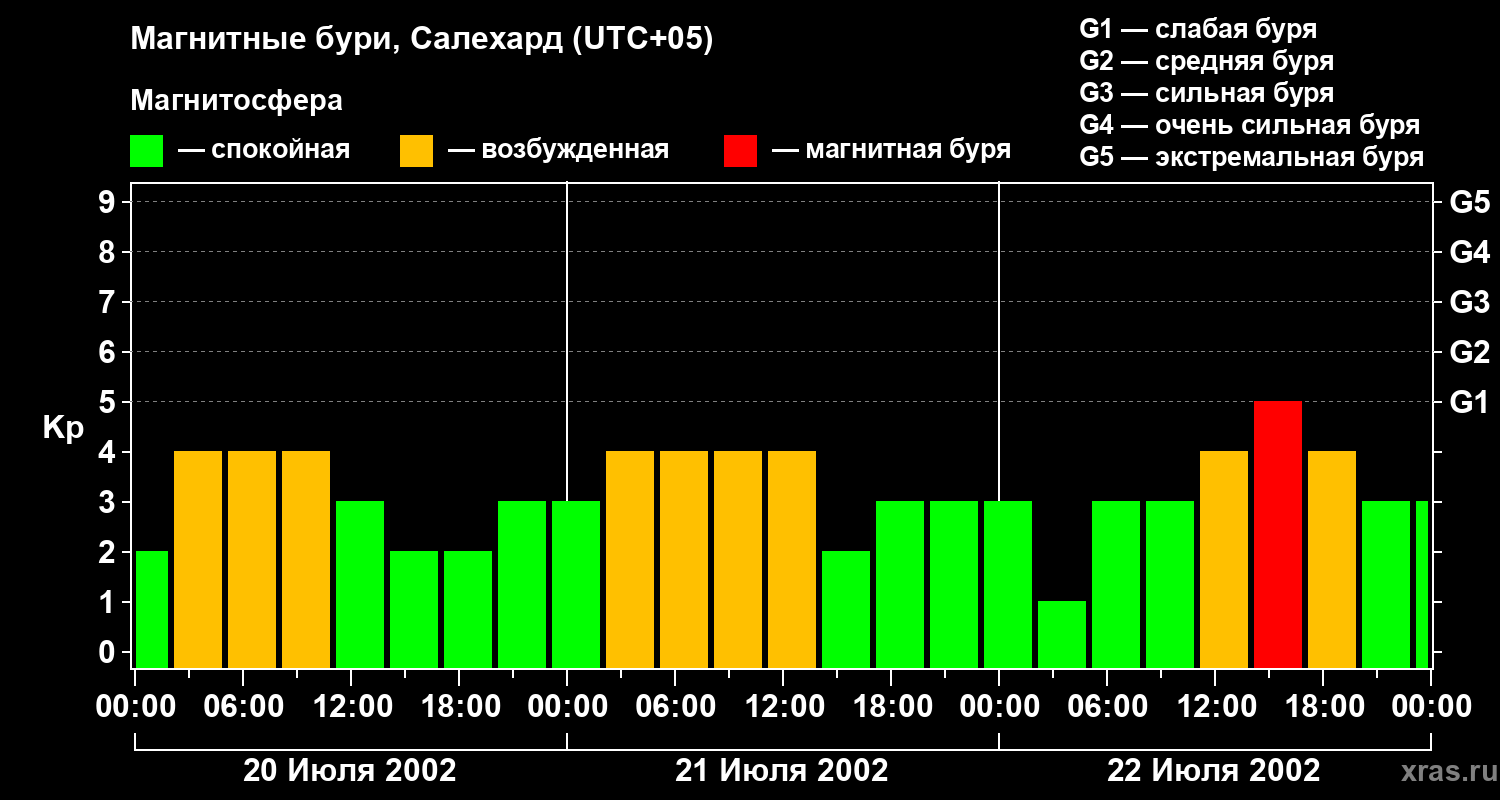This screenshot has width=1500, height=800.
Task: Click the red 'магнитная буря' legend swatch
Action: (x=741, y=151)
